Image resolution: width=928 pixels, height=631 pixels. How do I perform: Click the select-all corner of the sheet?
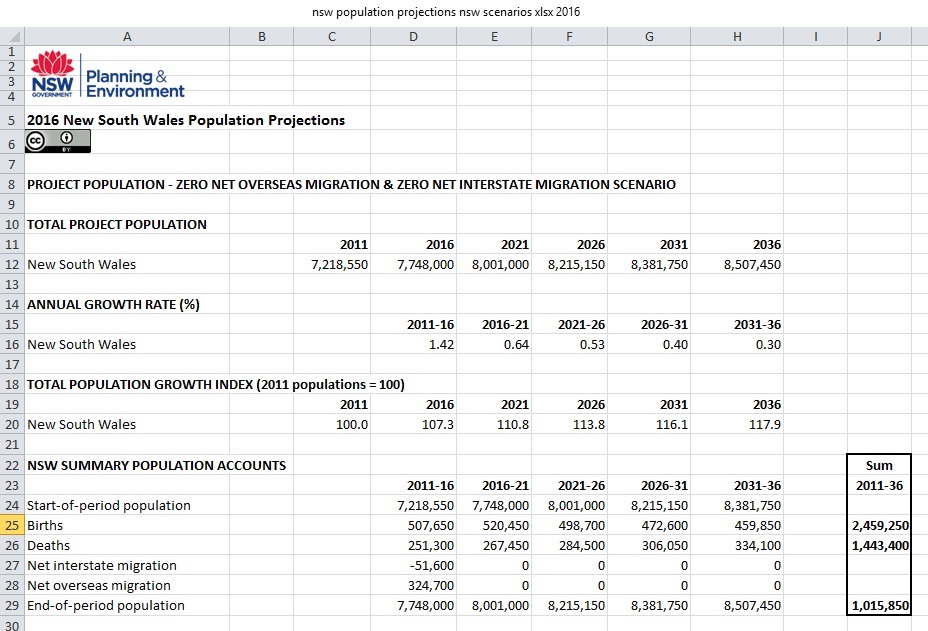pyautogui.click(x=12, y=36)
